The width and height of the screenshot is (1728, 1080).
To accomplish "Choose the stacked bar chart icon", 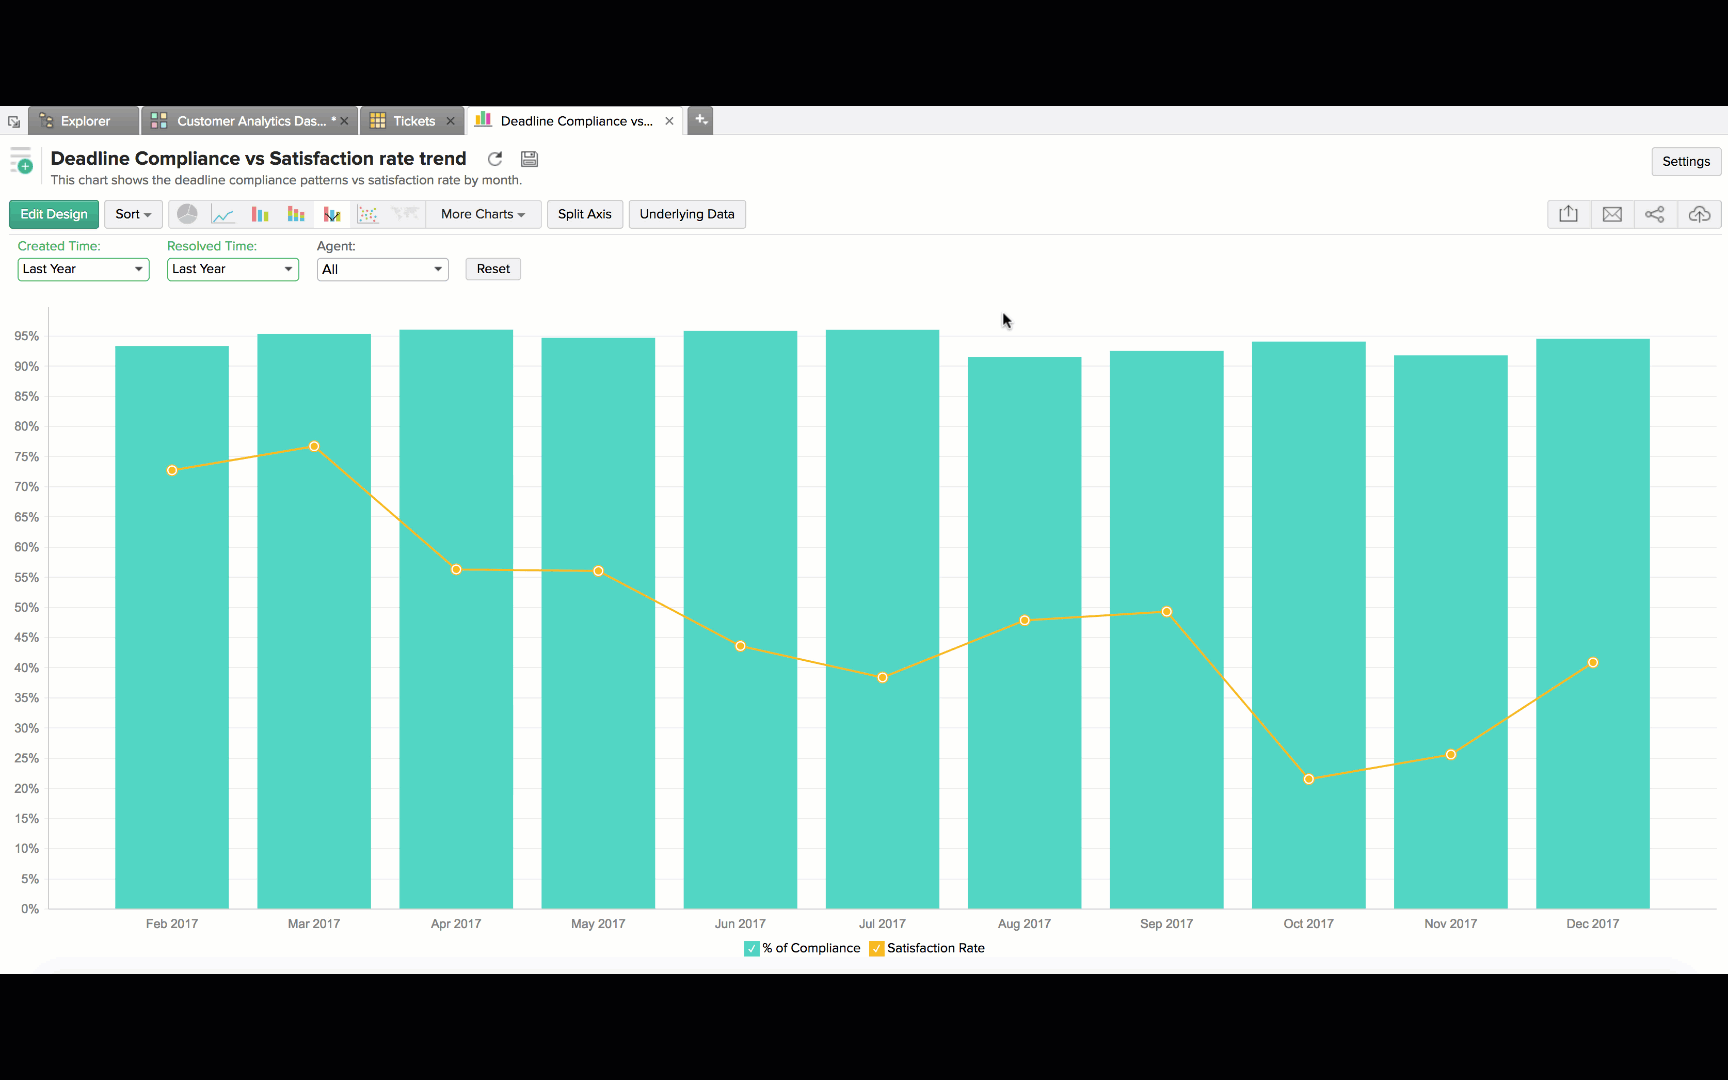I will (296, 214).
